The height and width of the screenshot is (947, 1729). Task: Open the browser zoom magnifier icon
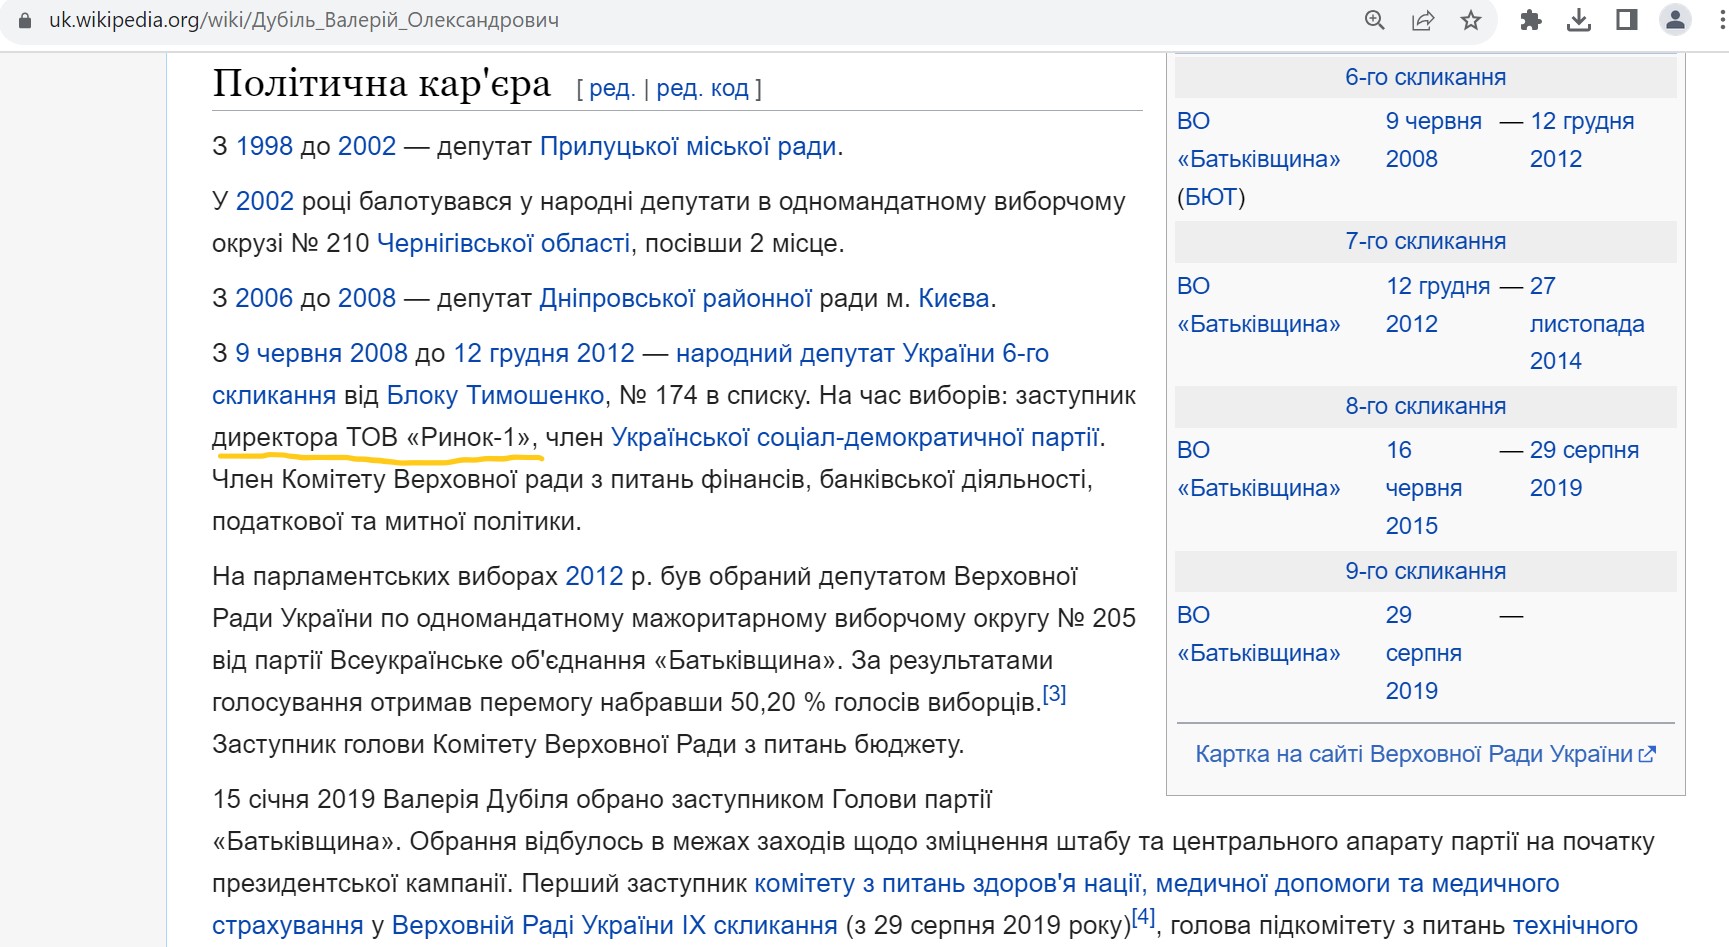tap(1375, 20)
